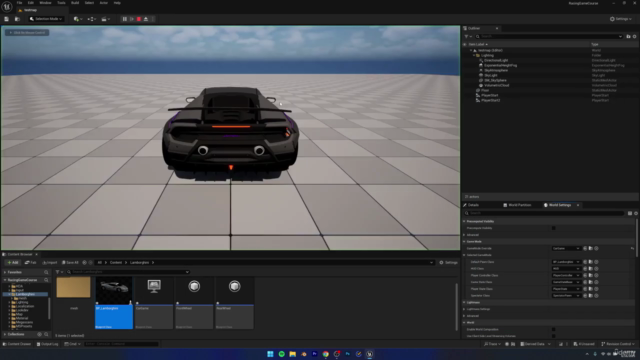The image size is (640, 360).
Task: Click the World Settings property matrix icon
Action: [x=630, y=213]
